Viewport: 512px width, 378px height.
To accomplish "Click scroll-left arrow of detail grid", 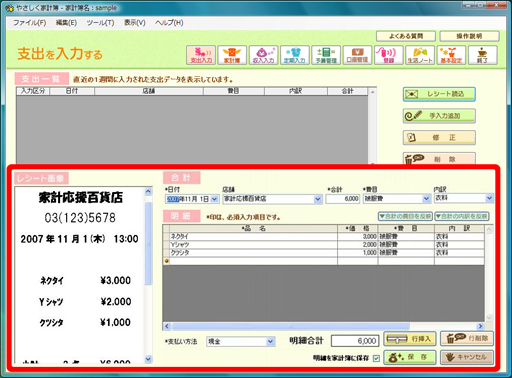I will (167, 326).
